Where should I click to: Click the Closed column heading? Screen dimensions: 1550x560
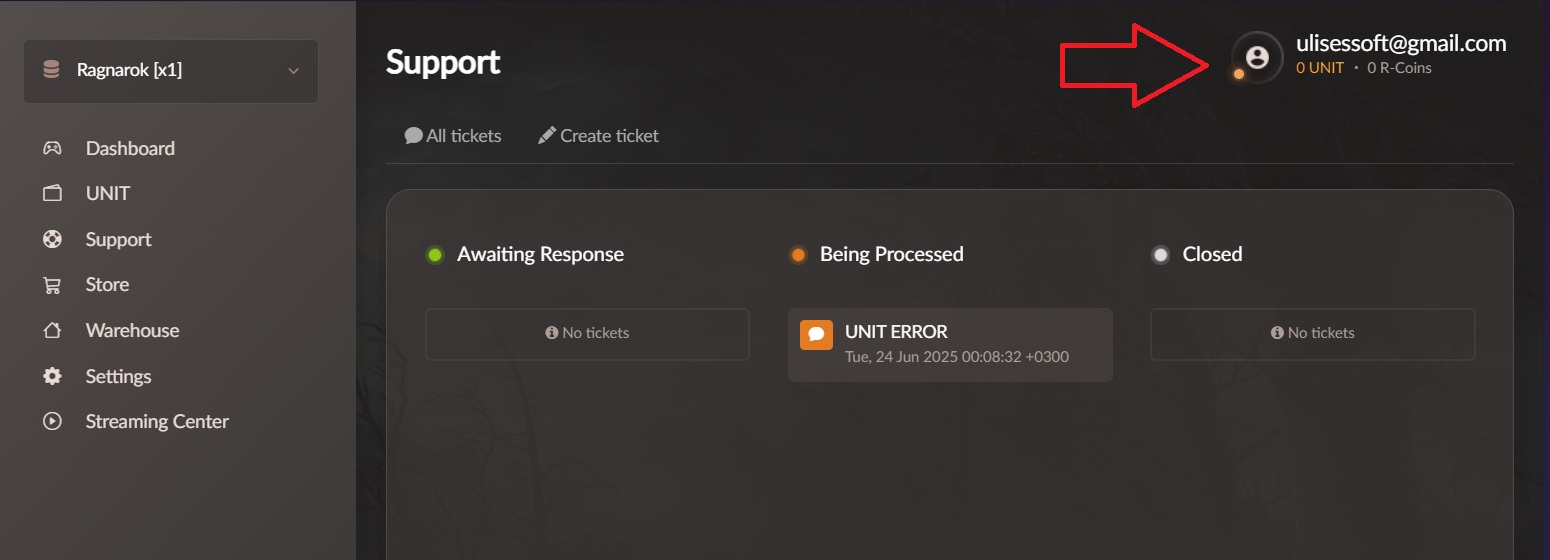point(1212,255)
